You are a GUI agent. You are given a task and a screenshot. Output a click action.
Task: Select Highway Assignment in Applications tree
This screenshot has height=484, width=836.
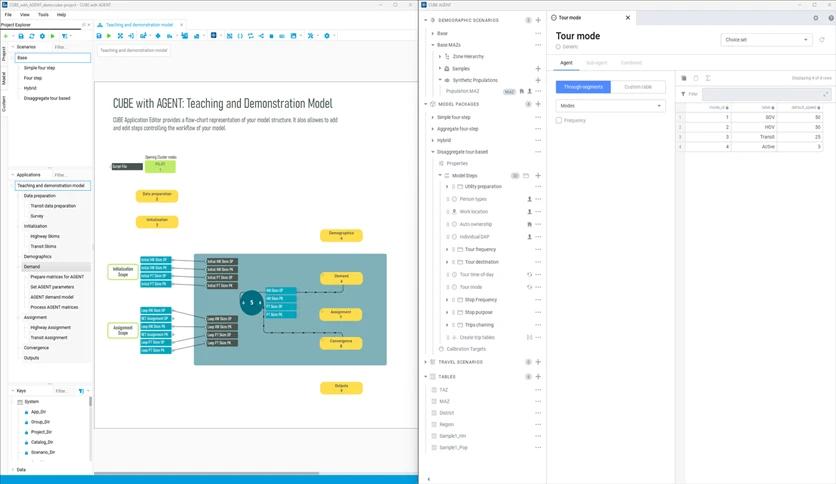(x=50, y=327)
